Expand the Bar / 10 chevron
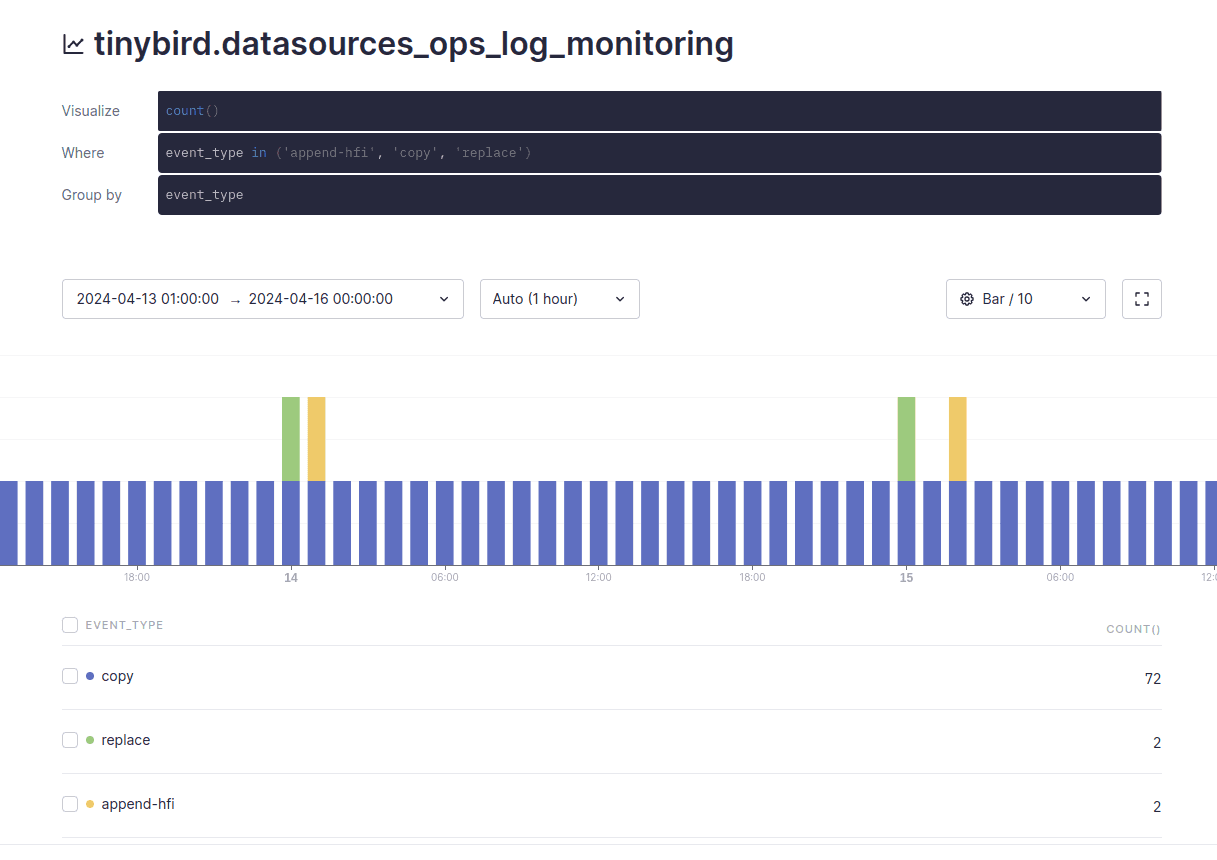 point(1086,299)
